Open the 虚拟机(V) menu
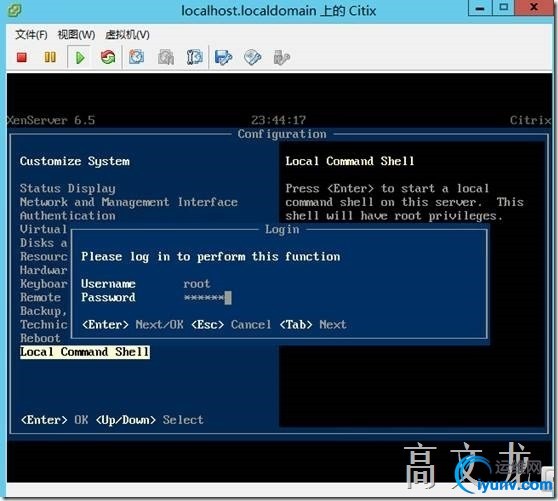Screen dimensions: 558x501 tap(127, 35)
